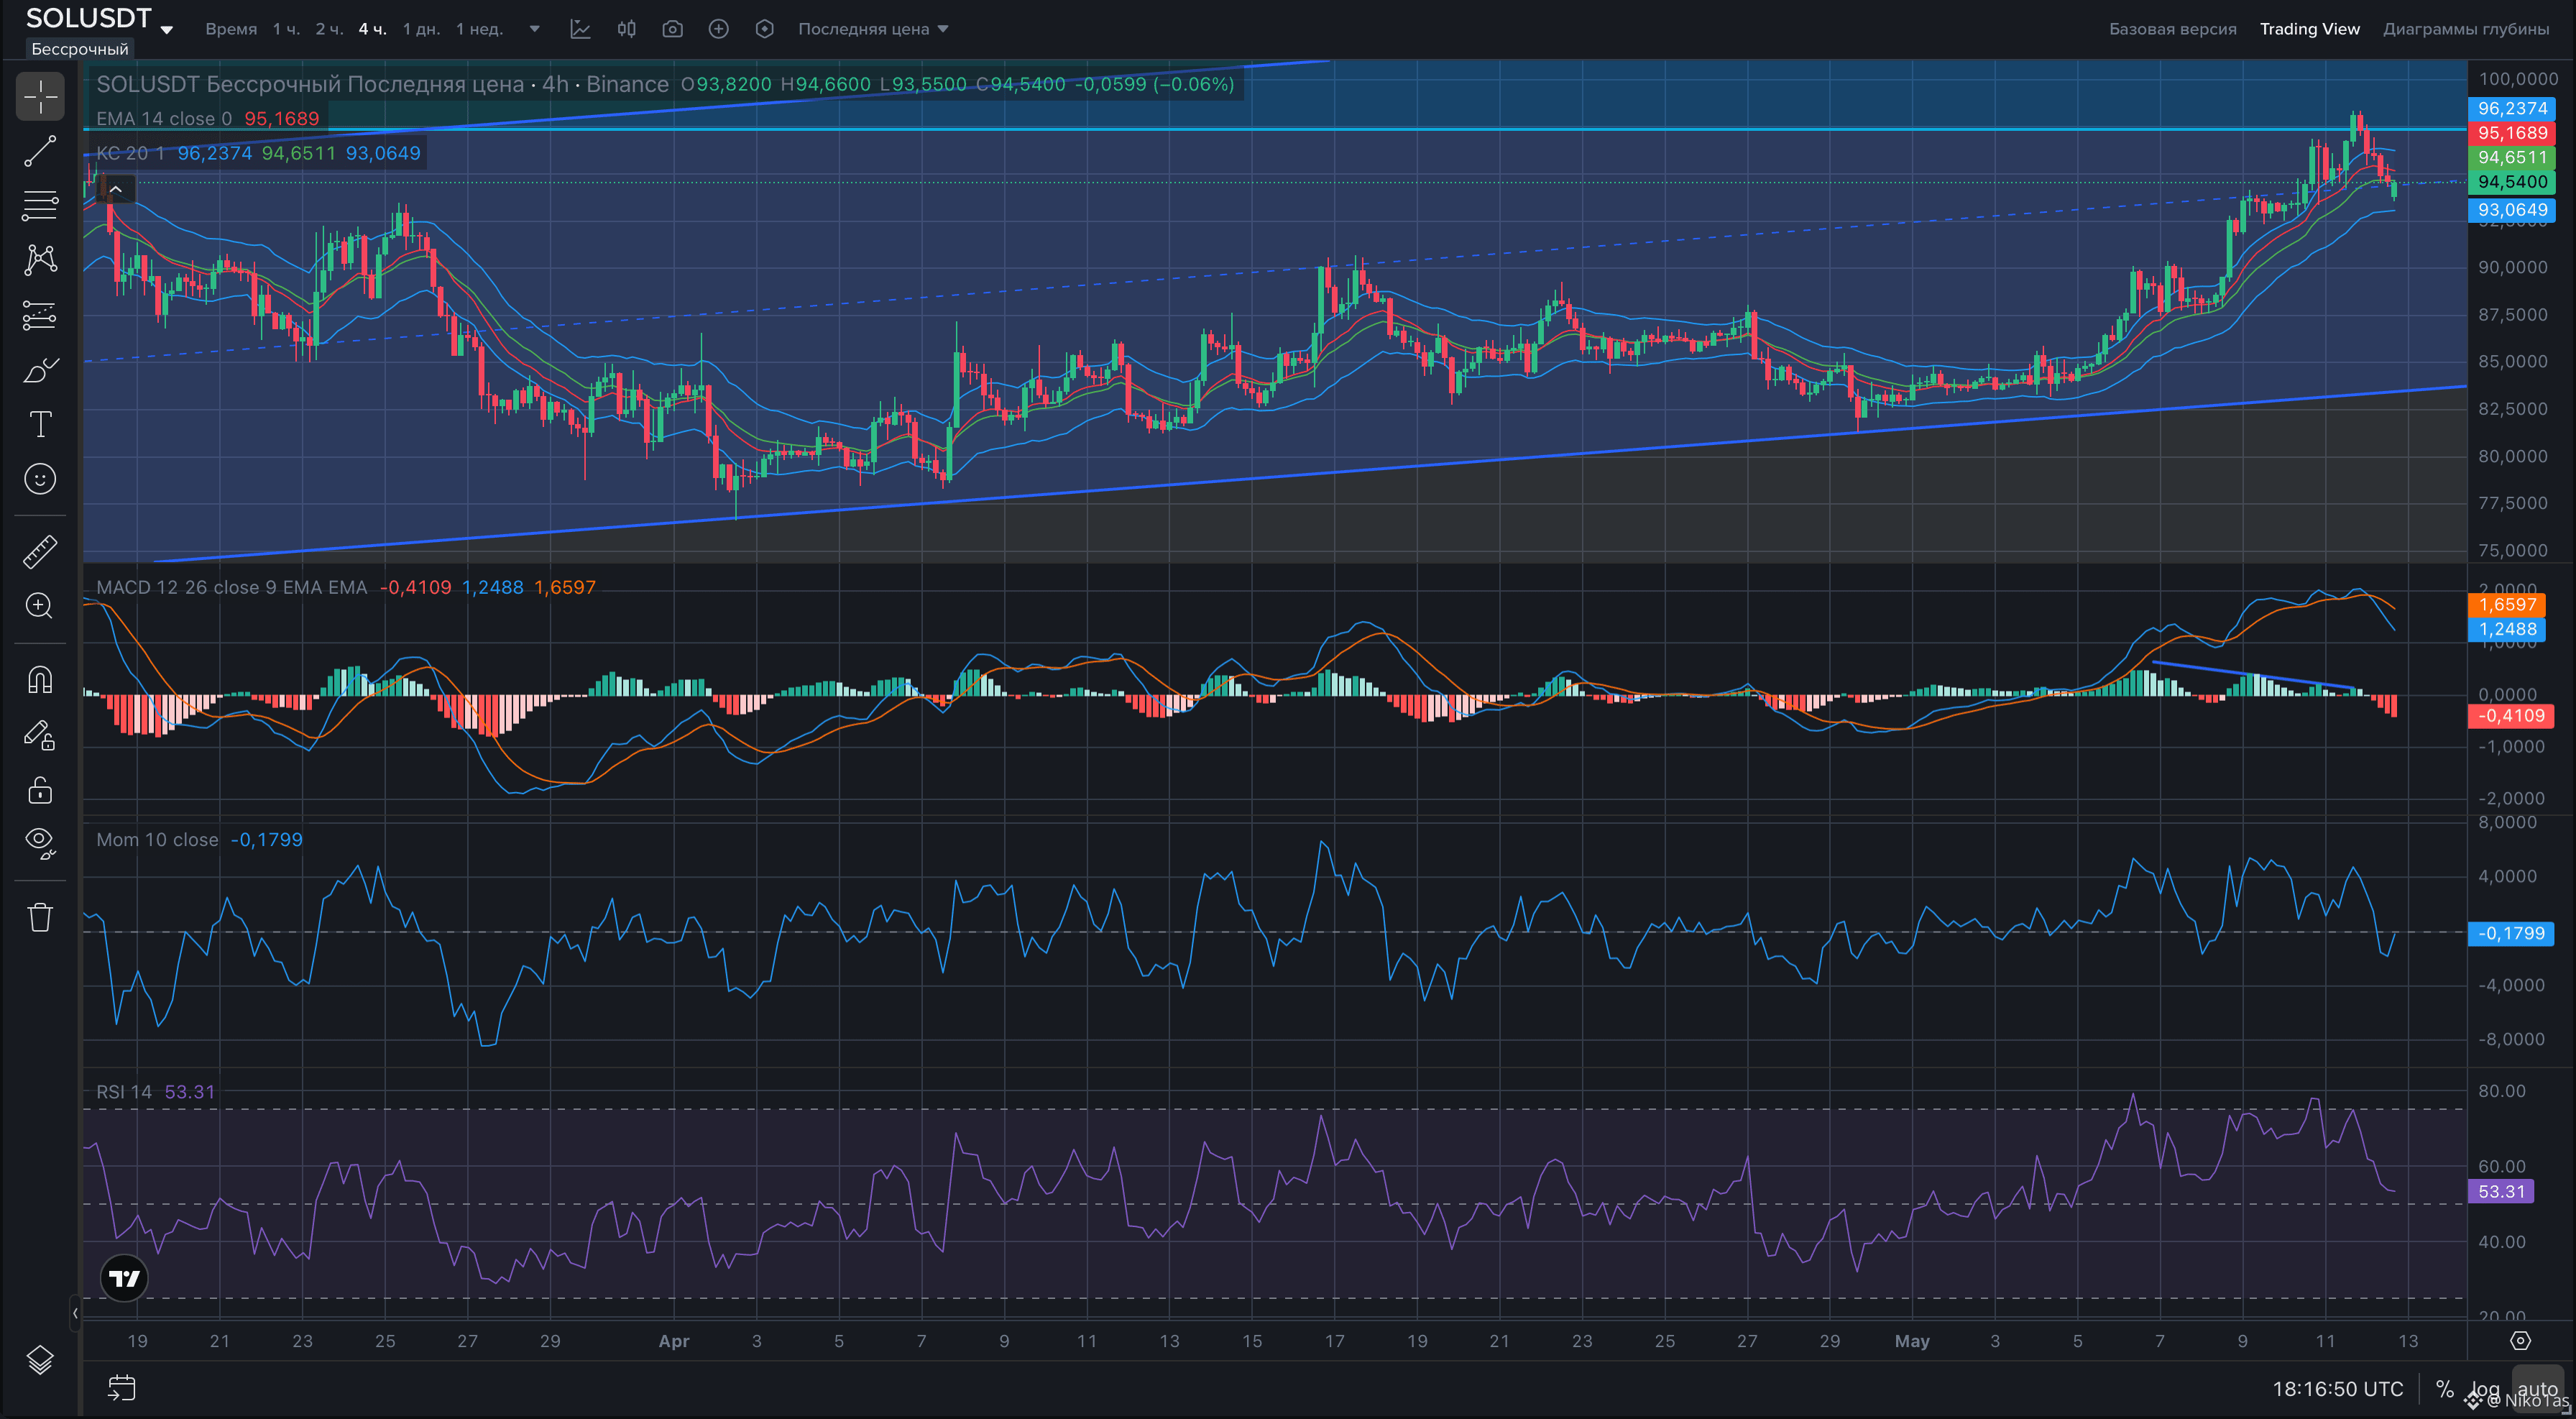Choose the text annotation tool

pos(40,424)
